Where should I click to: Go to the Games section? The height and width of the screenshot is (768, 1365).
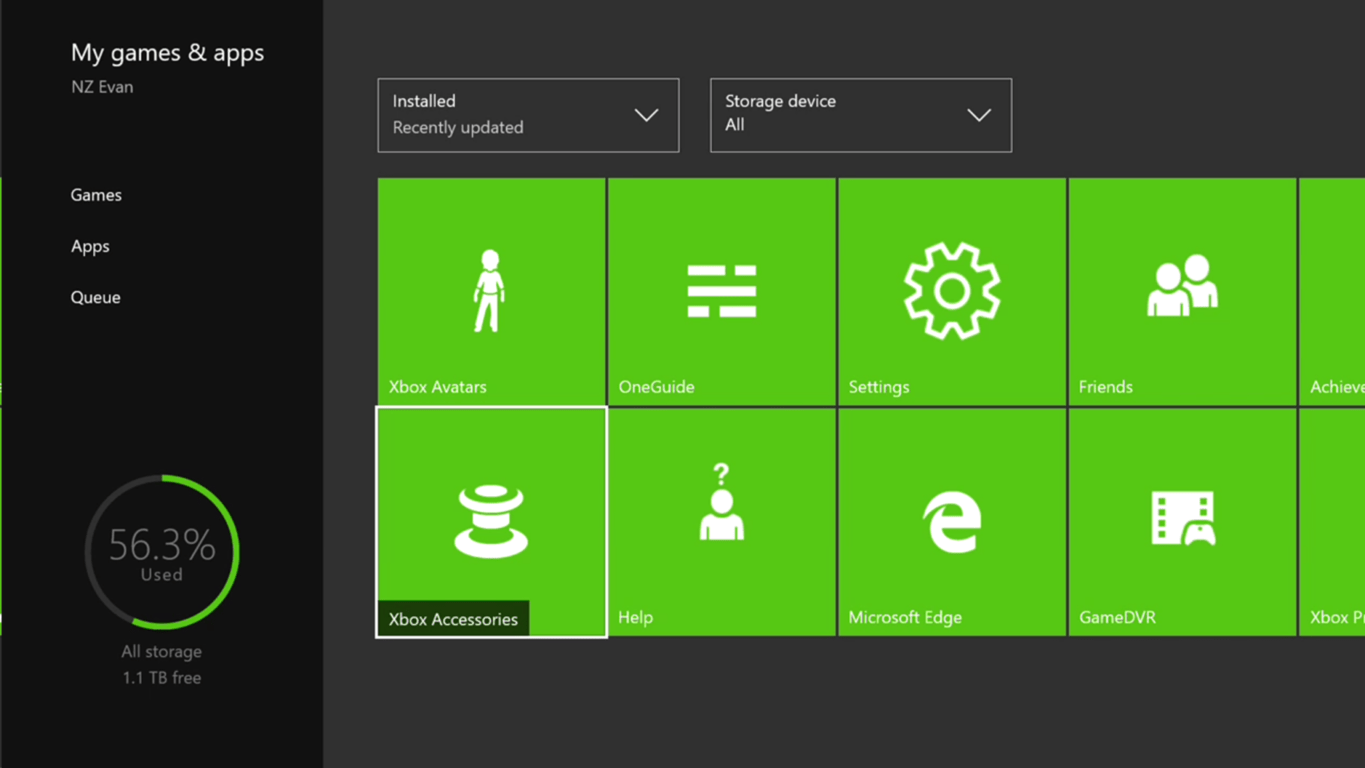tap(96, 195)
